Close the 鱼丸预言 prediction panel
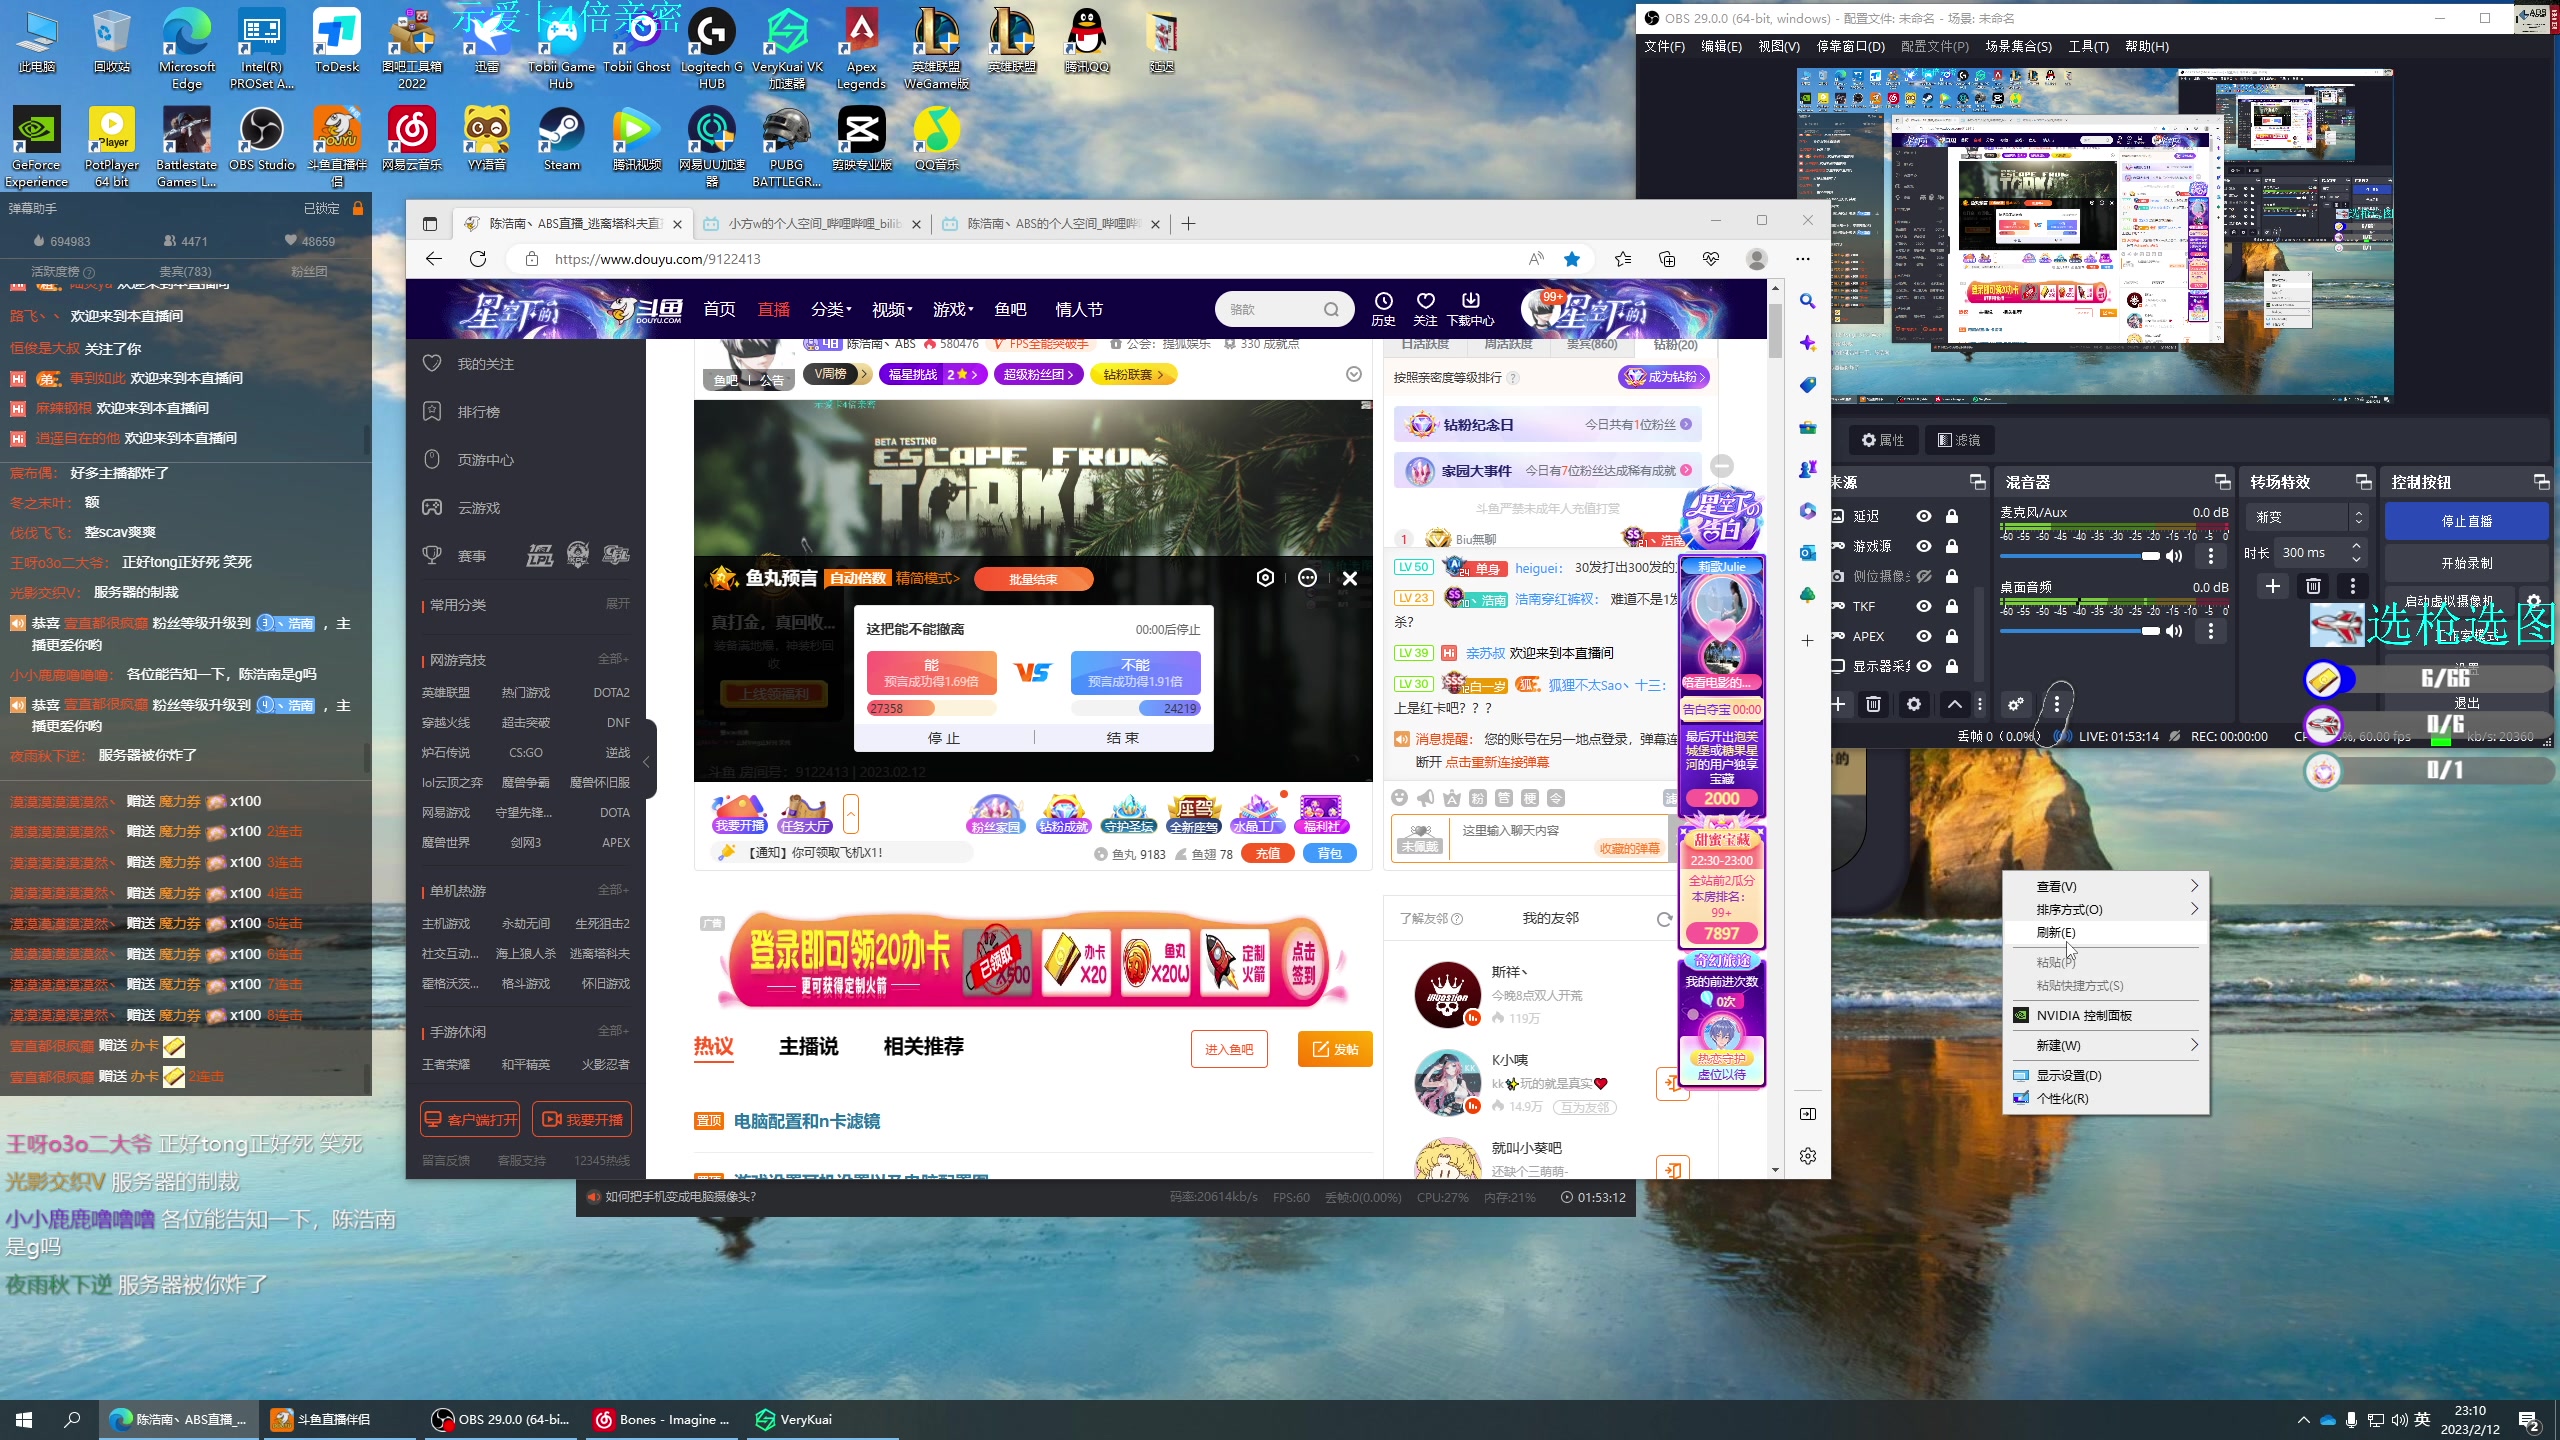 [1350, 578]
